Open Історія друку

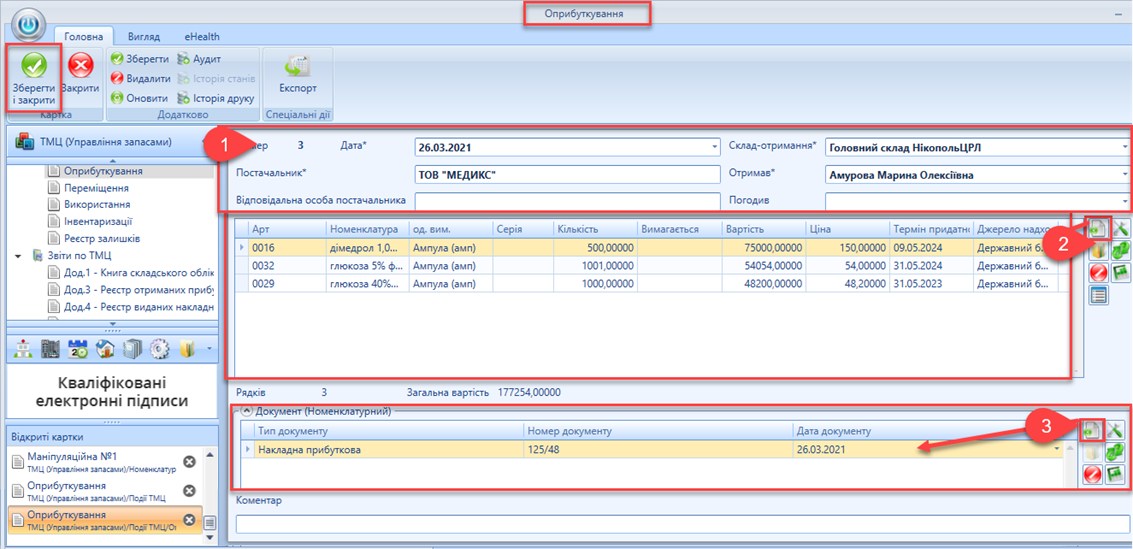click(x=215, y=98)
